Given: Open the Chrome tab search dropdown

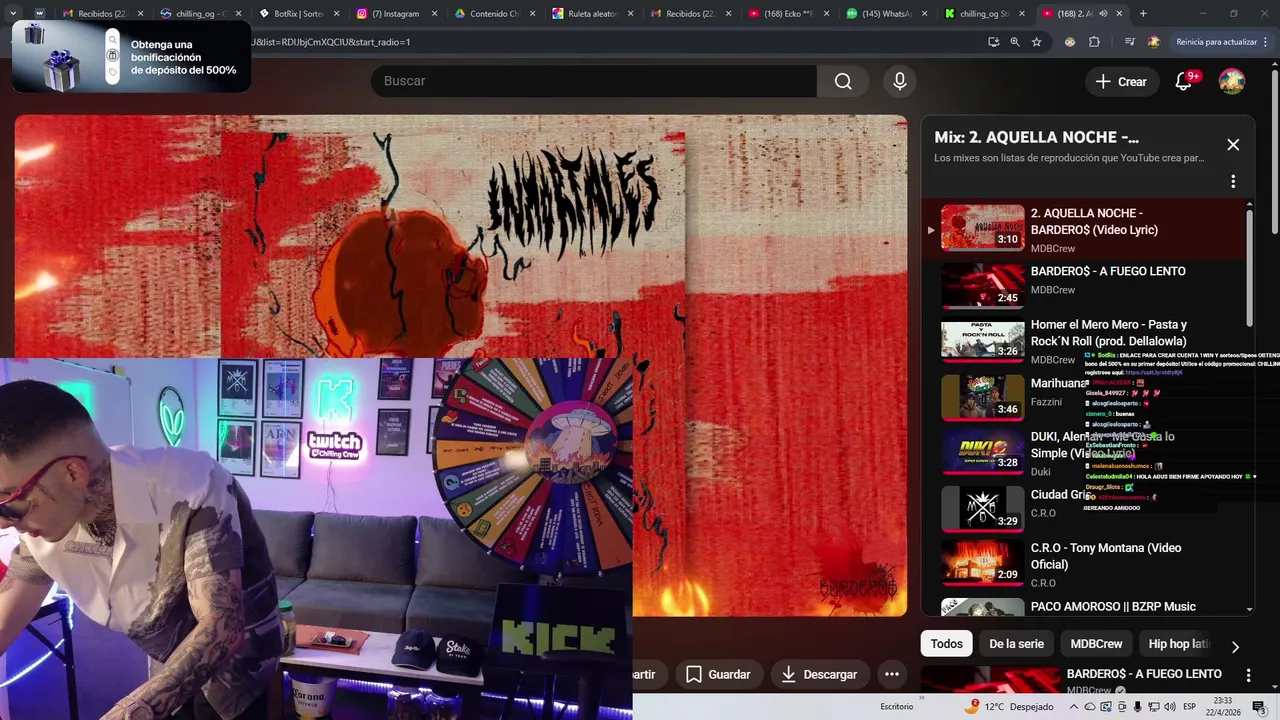Looking at the screenshot, I should pos(12,13).
